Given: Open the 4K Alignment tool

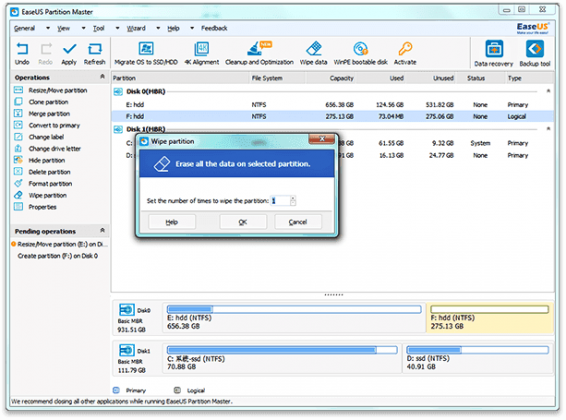Looking at the screenshot, I should pyautogui.click(x=201, y=53).
